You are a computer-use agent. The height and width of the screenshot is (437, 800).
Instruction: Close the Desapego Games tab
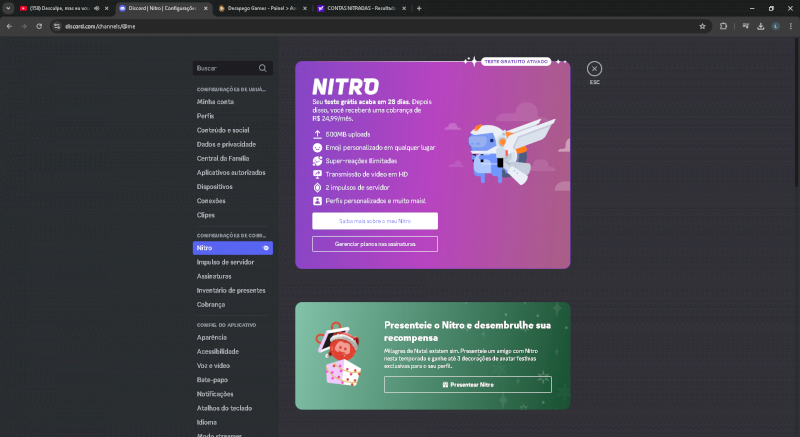tap(305, 8)
